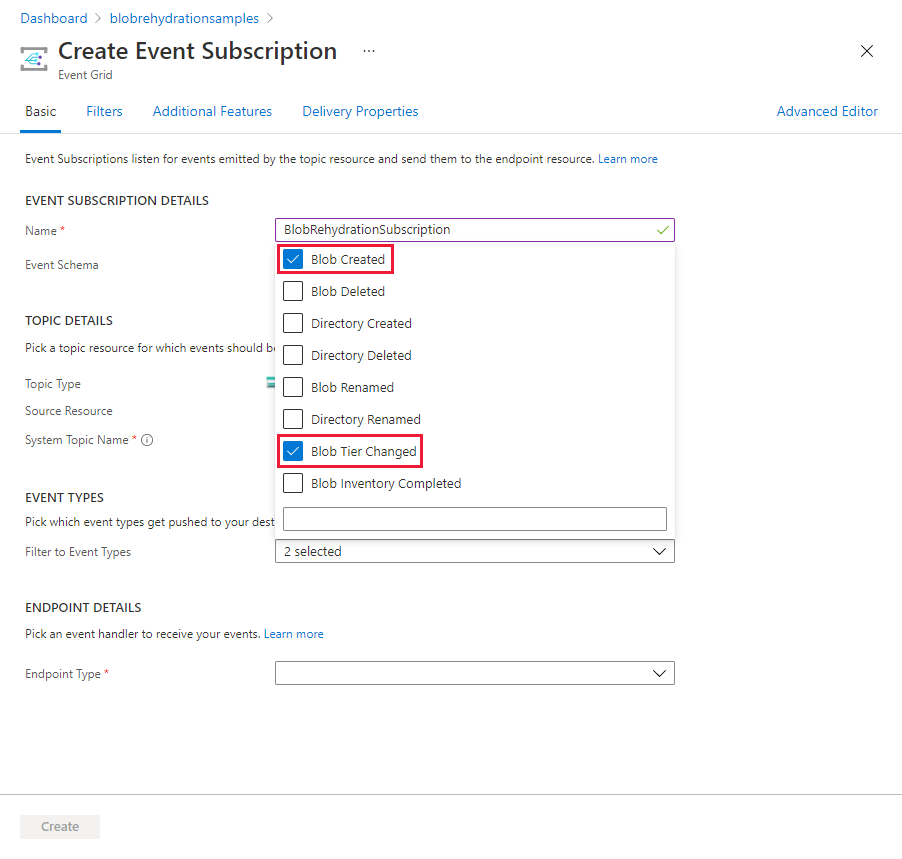This screenshot has width=902, height=859.
Task: Check the Blob Inventory Completed checkbox
Action: [x=293, y=483]
